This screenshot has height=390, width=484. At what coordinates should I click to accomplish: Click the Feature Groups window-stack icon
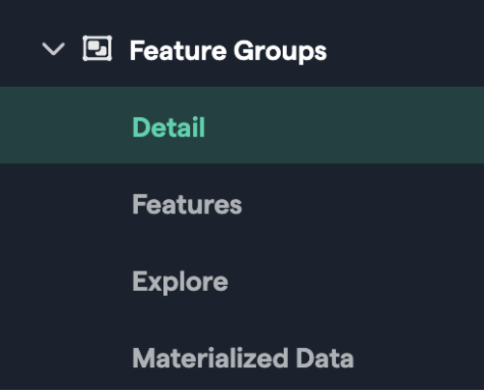click(97, 49)
